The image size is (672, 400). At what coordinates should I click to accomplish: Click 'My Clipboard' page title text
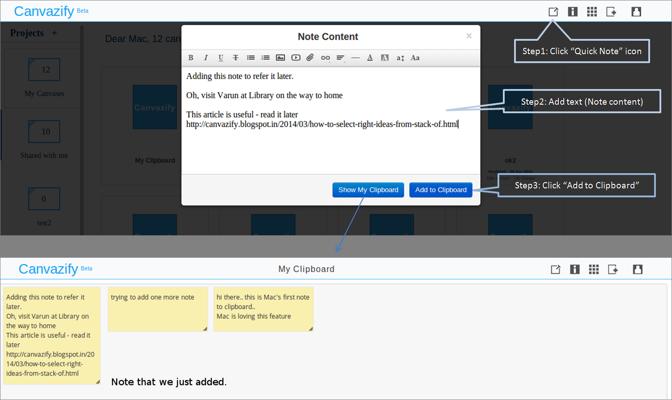(306, 269)
